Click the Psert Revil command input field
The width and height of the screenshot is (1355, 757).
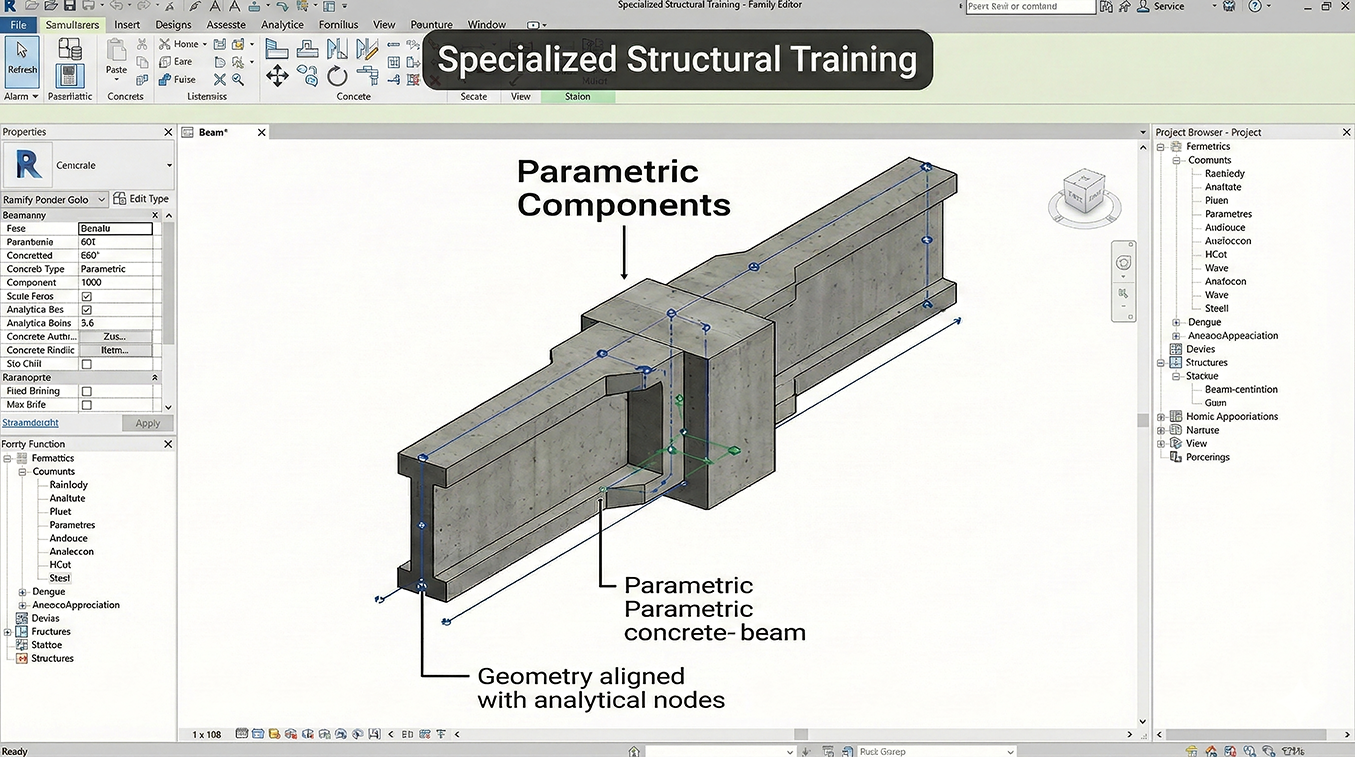[x=1030, y=6]
